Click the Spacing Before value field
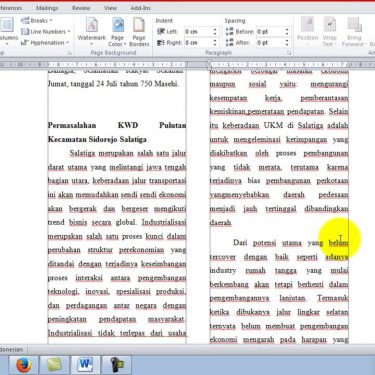The image size is (375, 375). tap(269, 32)
